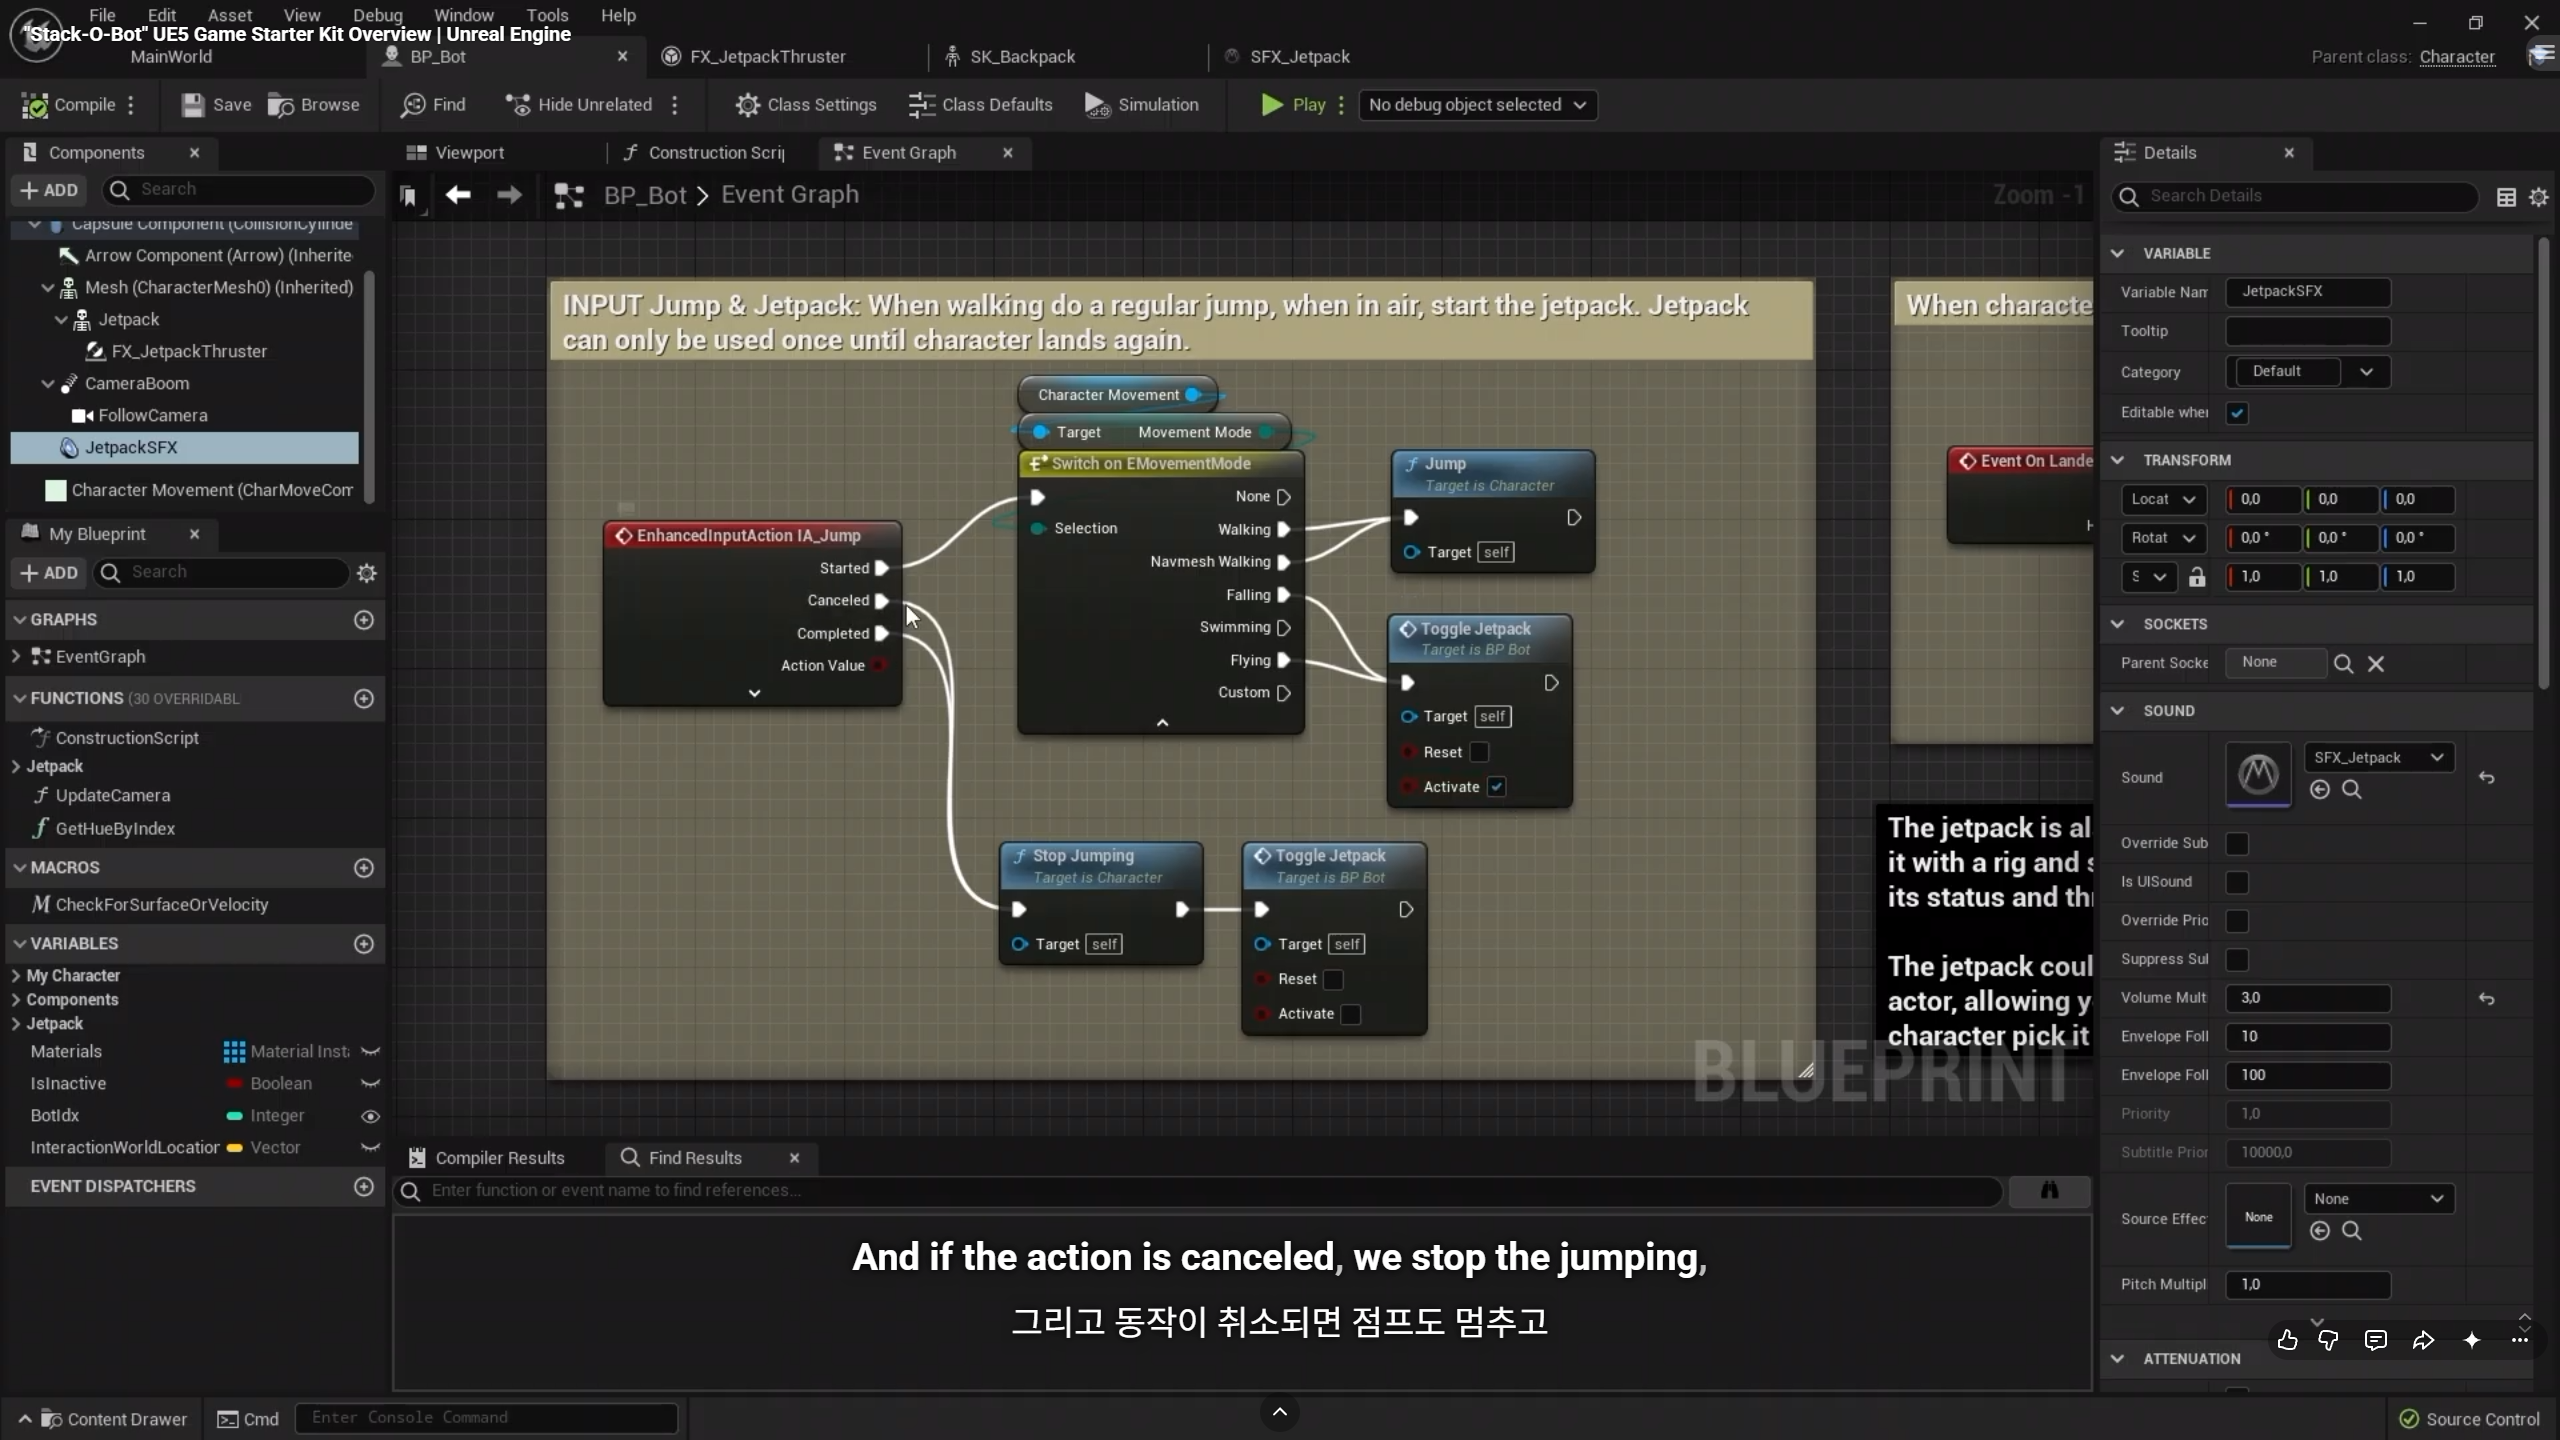Switch to the Viewport tab
This screenshot has width=2560, height=1440.
(455, 153)
